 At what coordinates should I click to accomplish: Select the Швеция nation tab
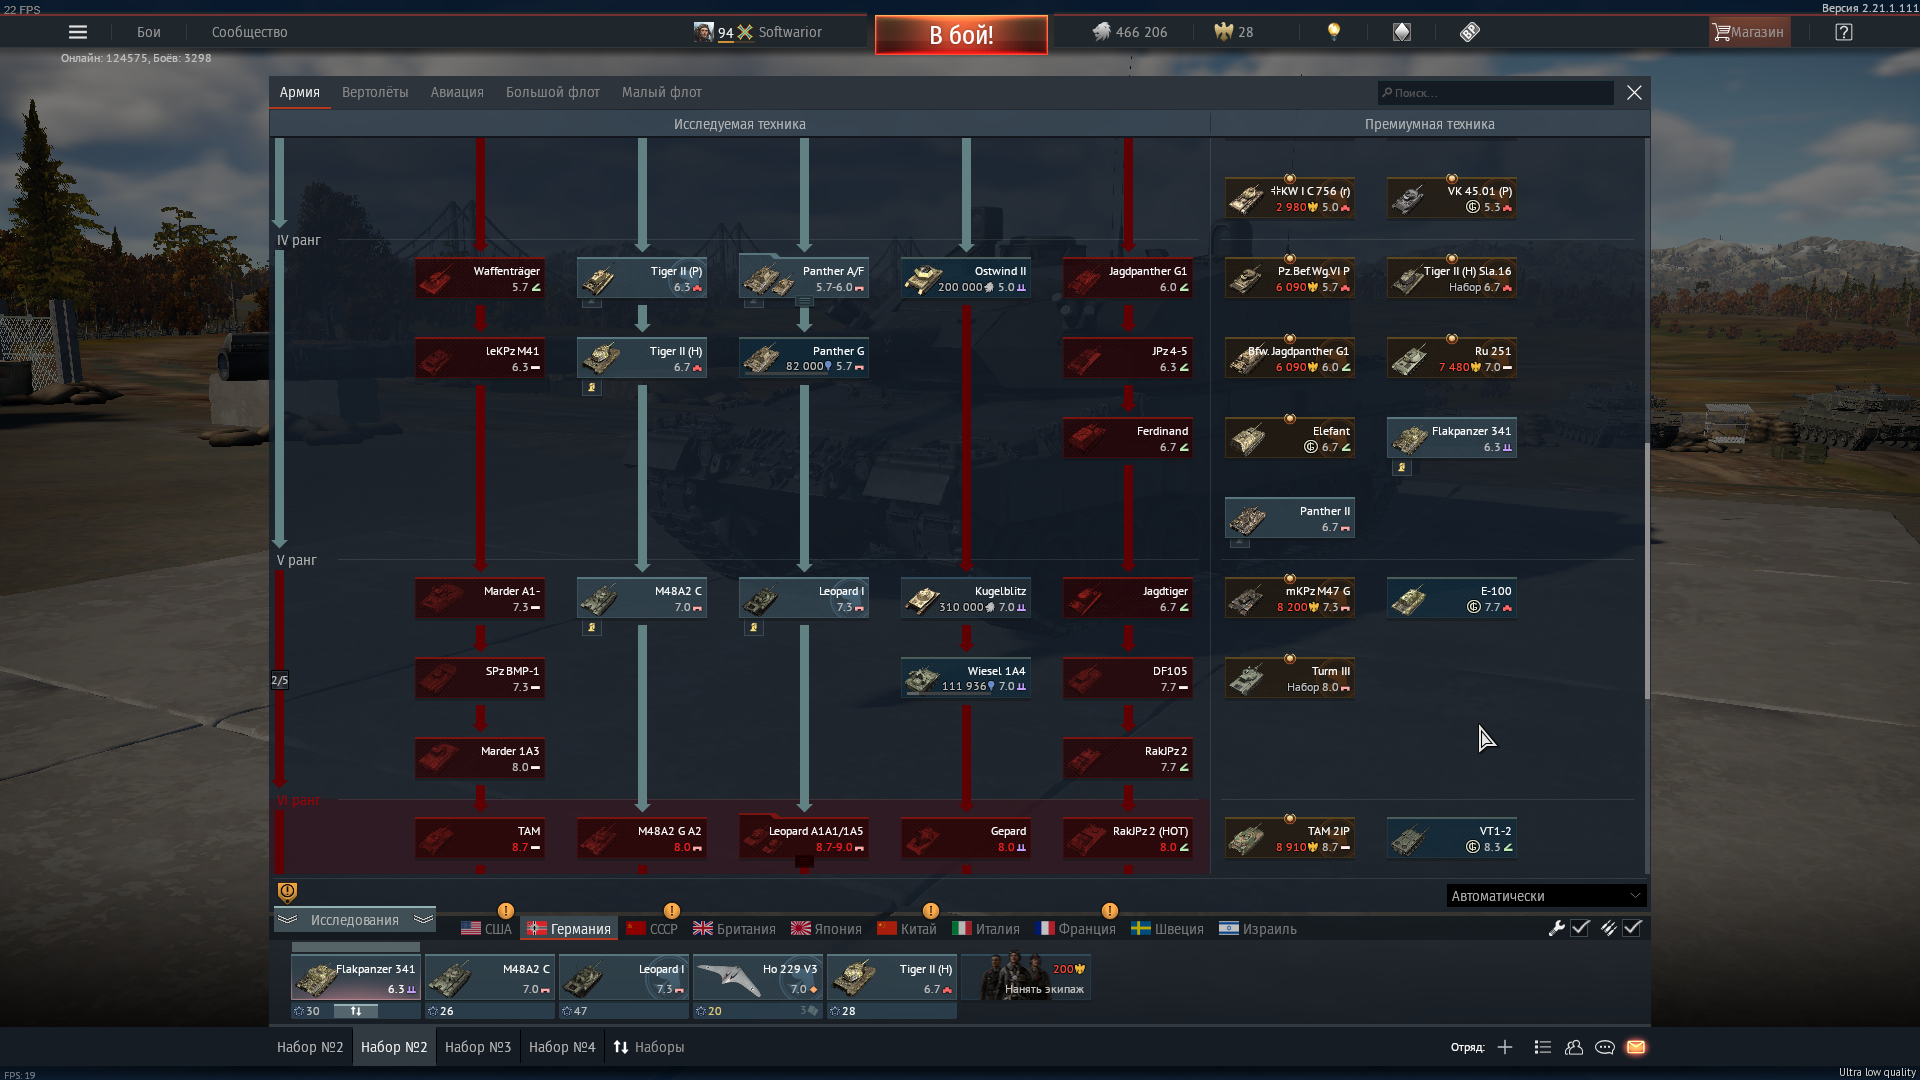[1167, 928]
